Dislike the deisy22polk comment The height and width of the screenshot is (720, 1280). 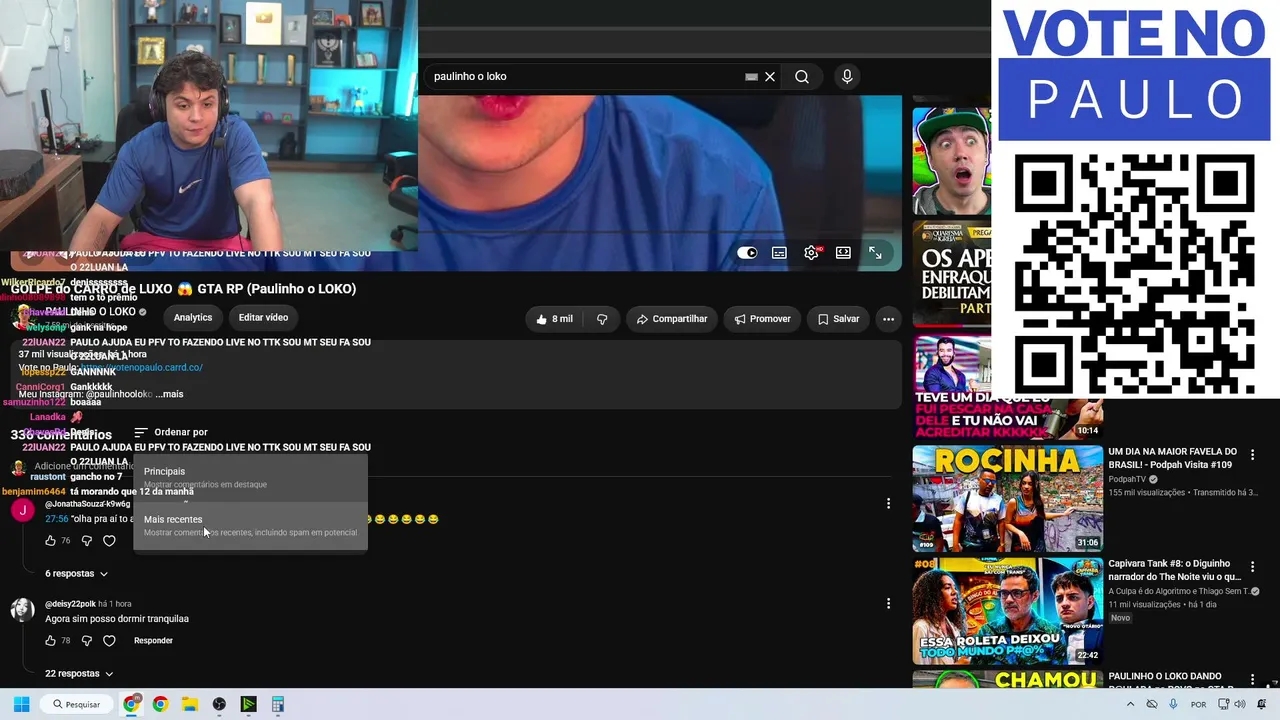[86, 641]
